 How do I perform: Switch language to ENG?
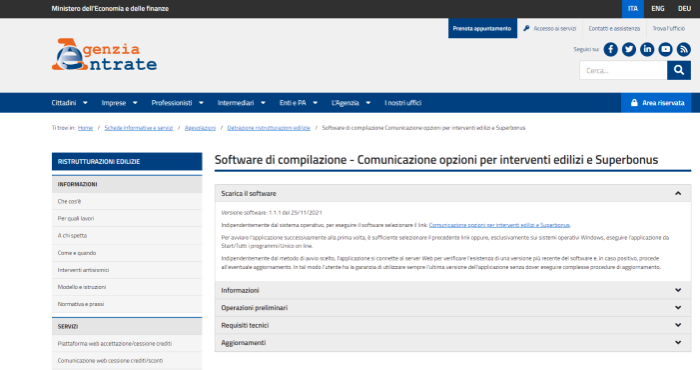[658, 8]
